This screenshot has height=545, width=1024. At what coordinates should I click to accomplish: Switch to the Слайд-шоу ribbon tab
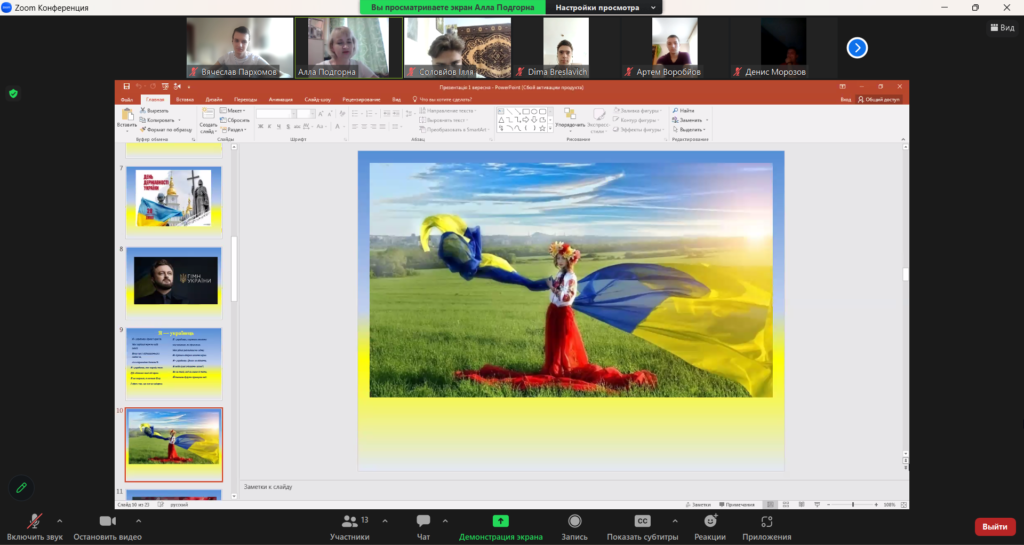pos(317,100)
